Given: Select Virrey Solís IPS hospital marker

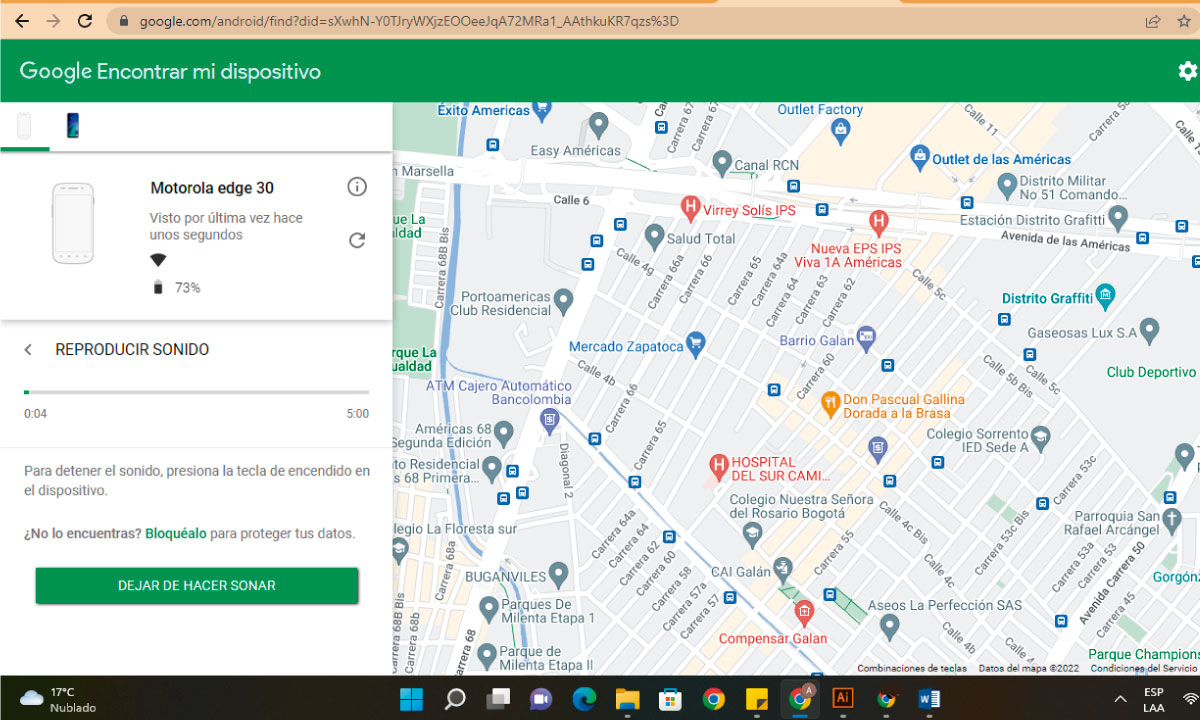Looking at the screenshot, I should pos(689,209).
